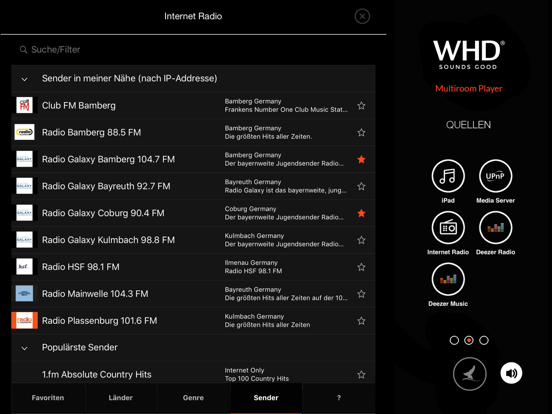Click the Radio Mainwelle logo thumbnail
Viewport: 552px width, 414px height.
pos(24,294)
